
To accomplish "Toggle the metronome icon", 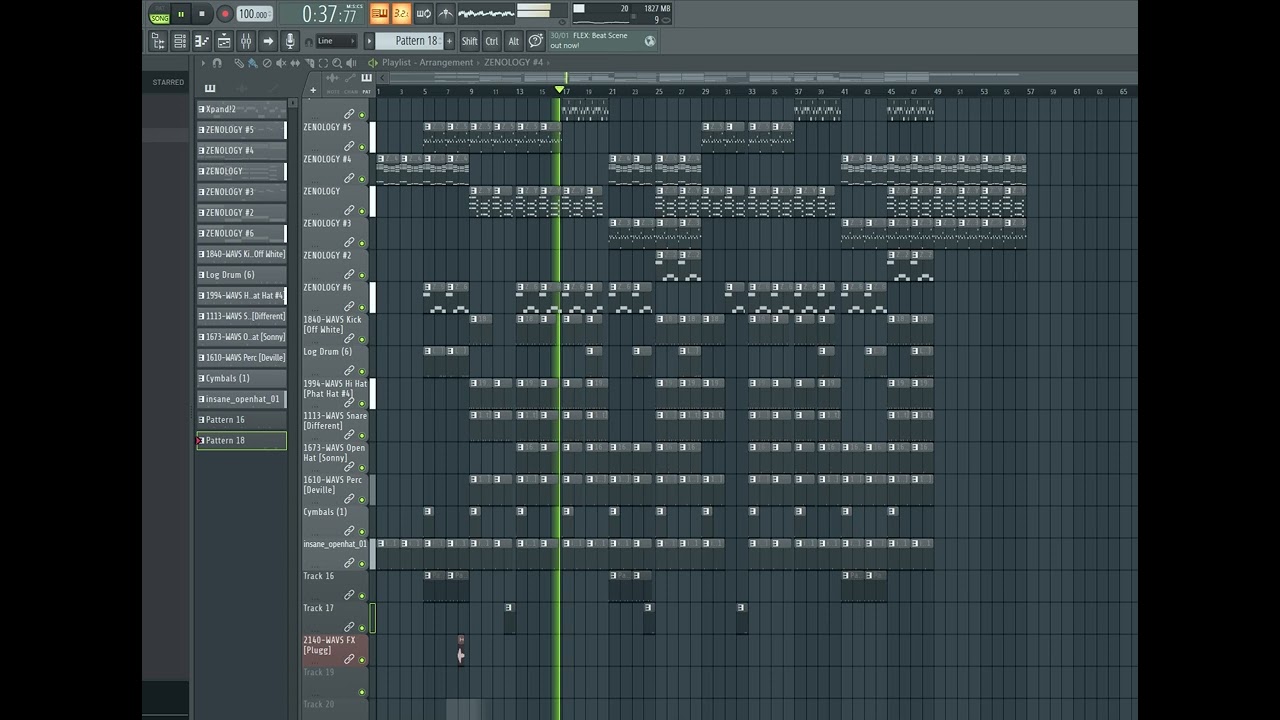I will pos(446,14).
